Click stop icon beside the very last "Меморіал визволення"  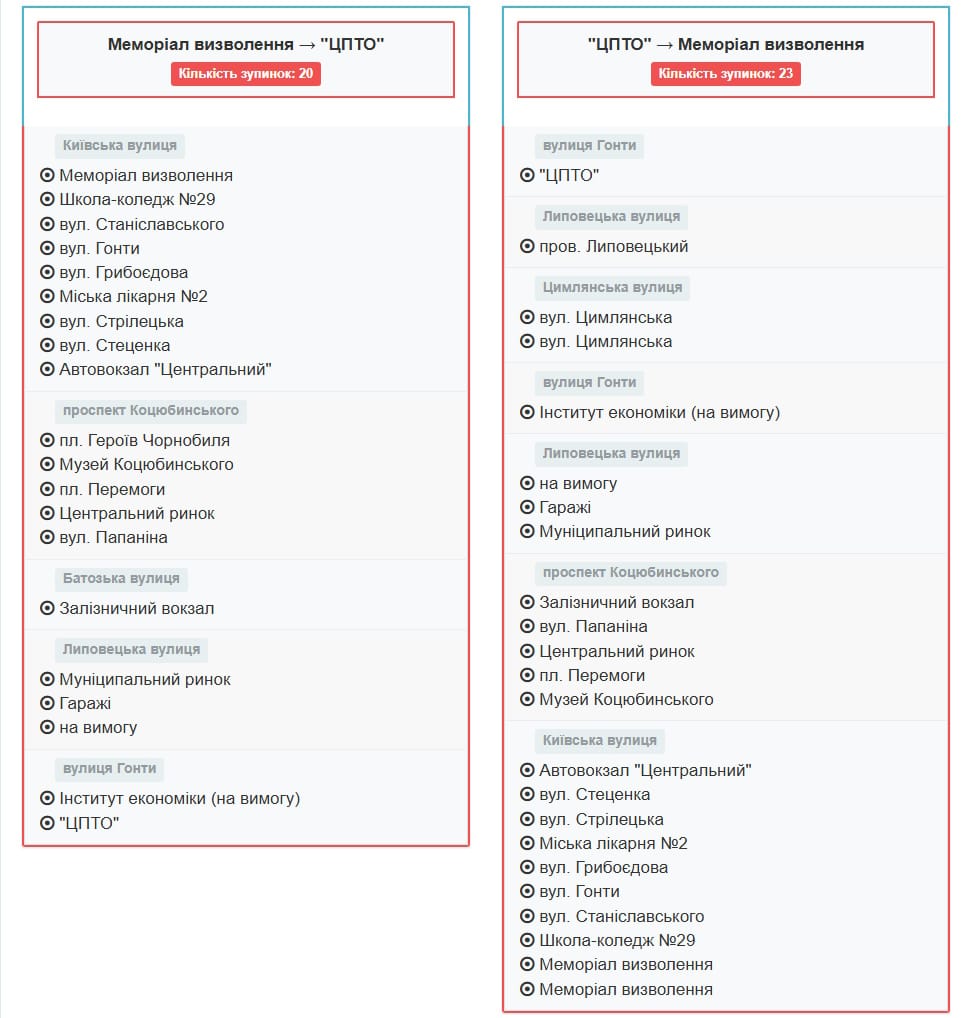tap(527, 989)
